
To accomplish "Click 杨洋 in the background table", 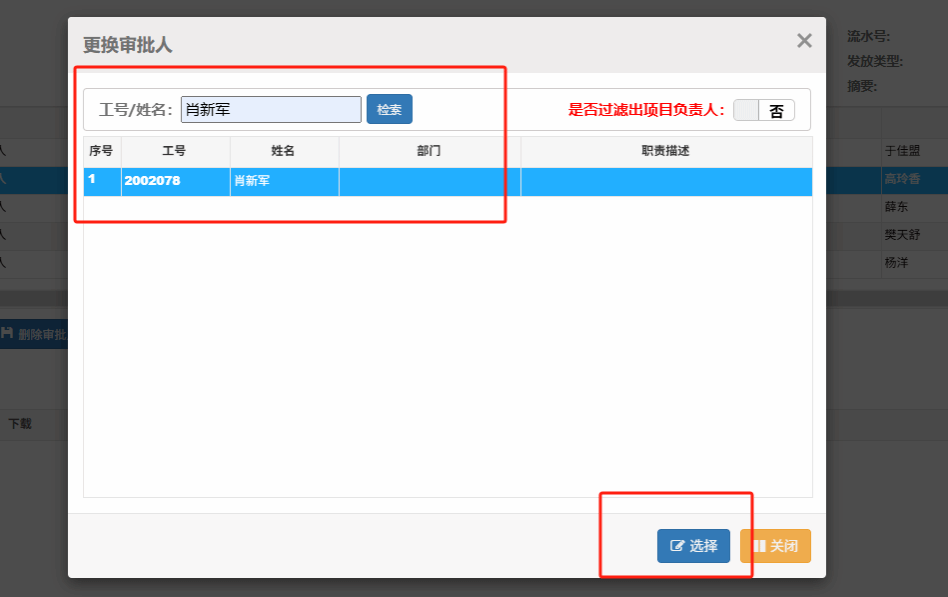I will click(x=896, y=263).
